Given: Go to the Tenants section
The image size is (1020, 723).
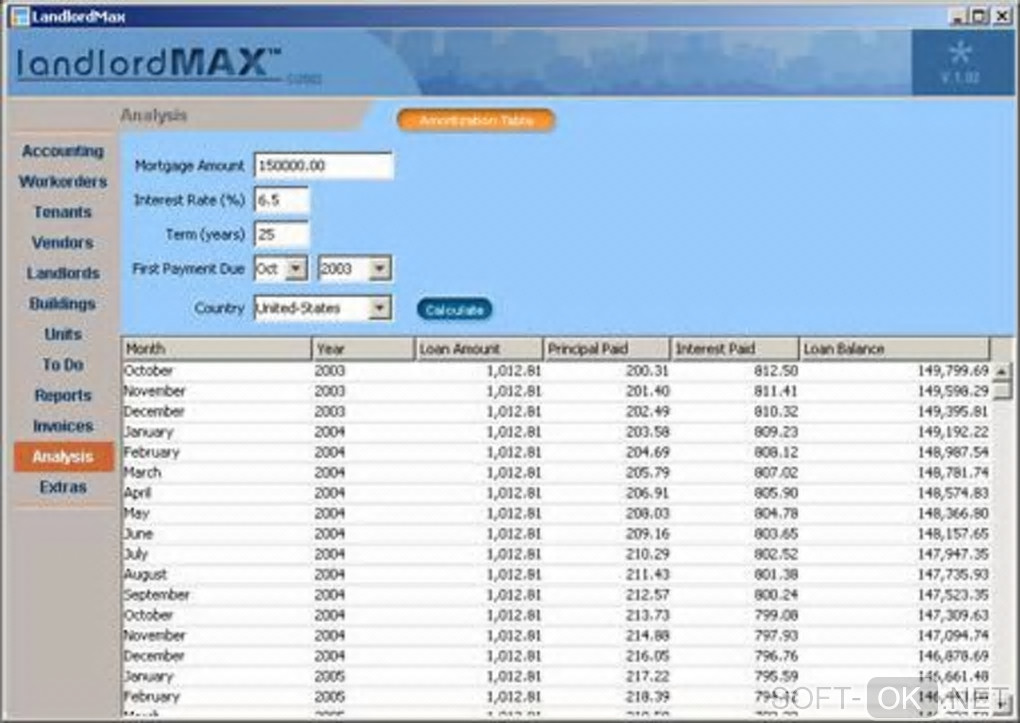Looking at the screenshot, I should click(x=62, y=212).
